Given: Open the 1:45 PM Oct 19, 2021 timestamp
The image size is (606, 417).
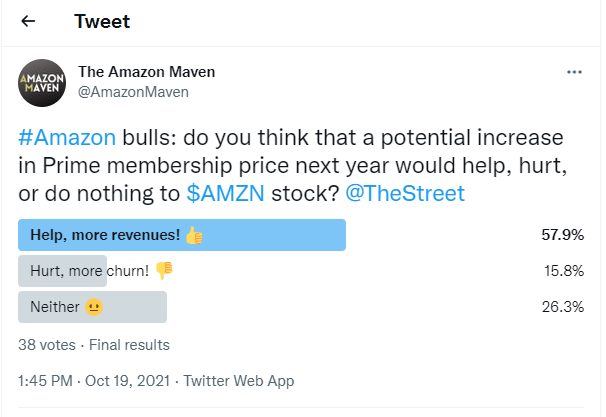Looking at the screenshot, I should (x=94, y=381).
